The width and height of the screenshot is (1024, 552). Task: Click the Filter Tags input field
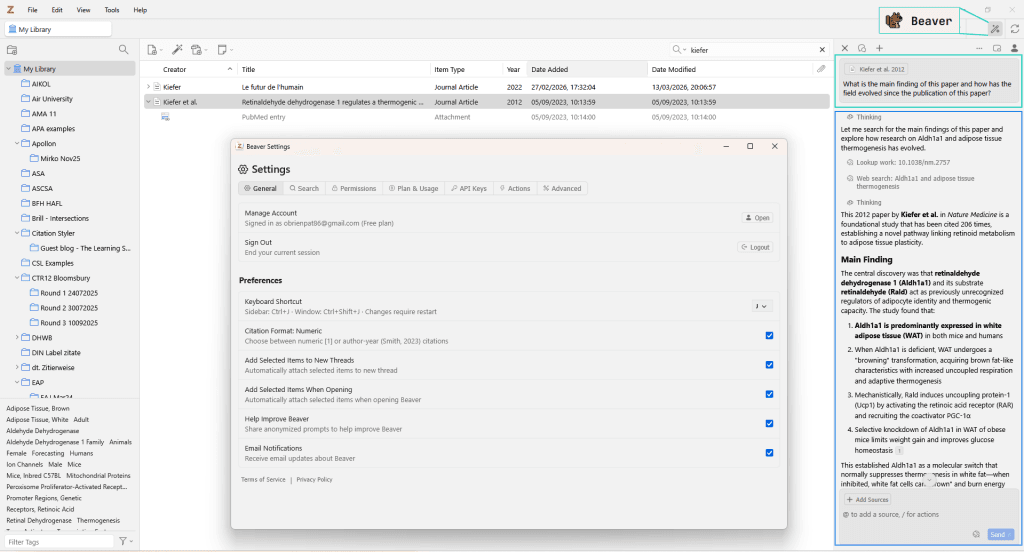pyautogui.click(x=59, y=542)
